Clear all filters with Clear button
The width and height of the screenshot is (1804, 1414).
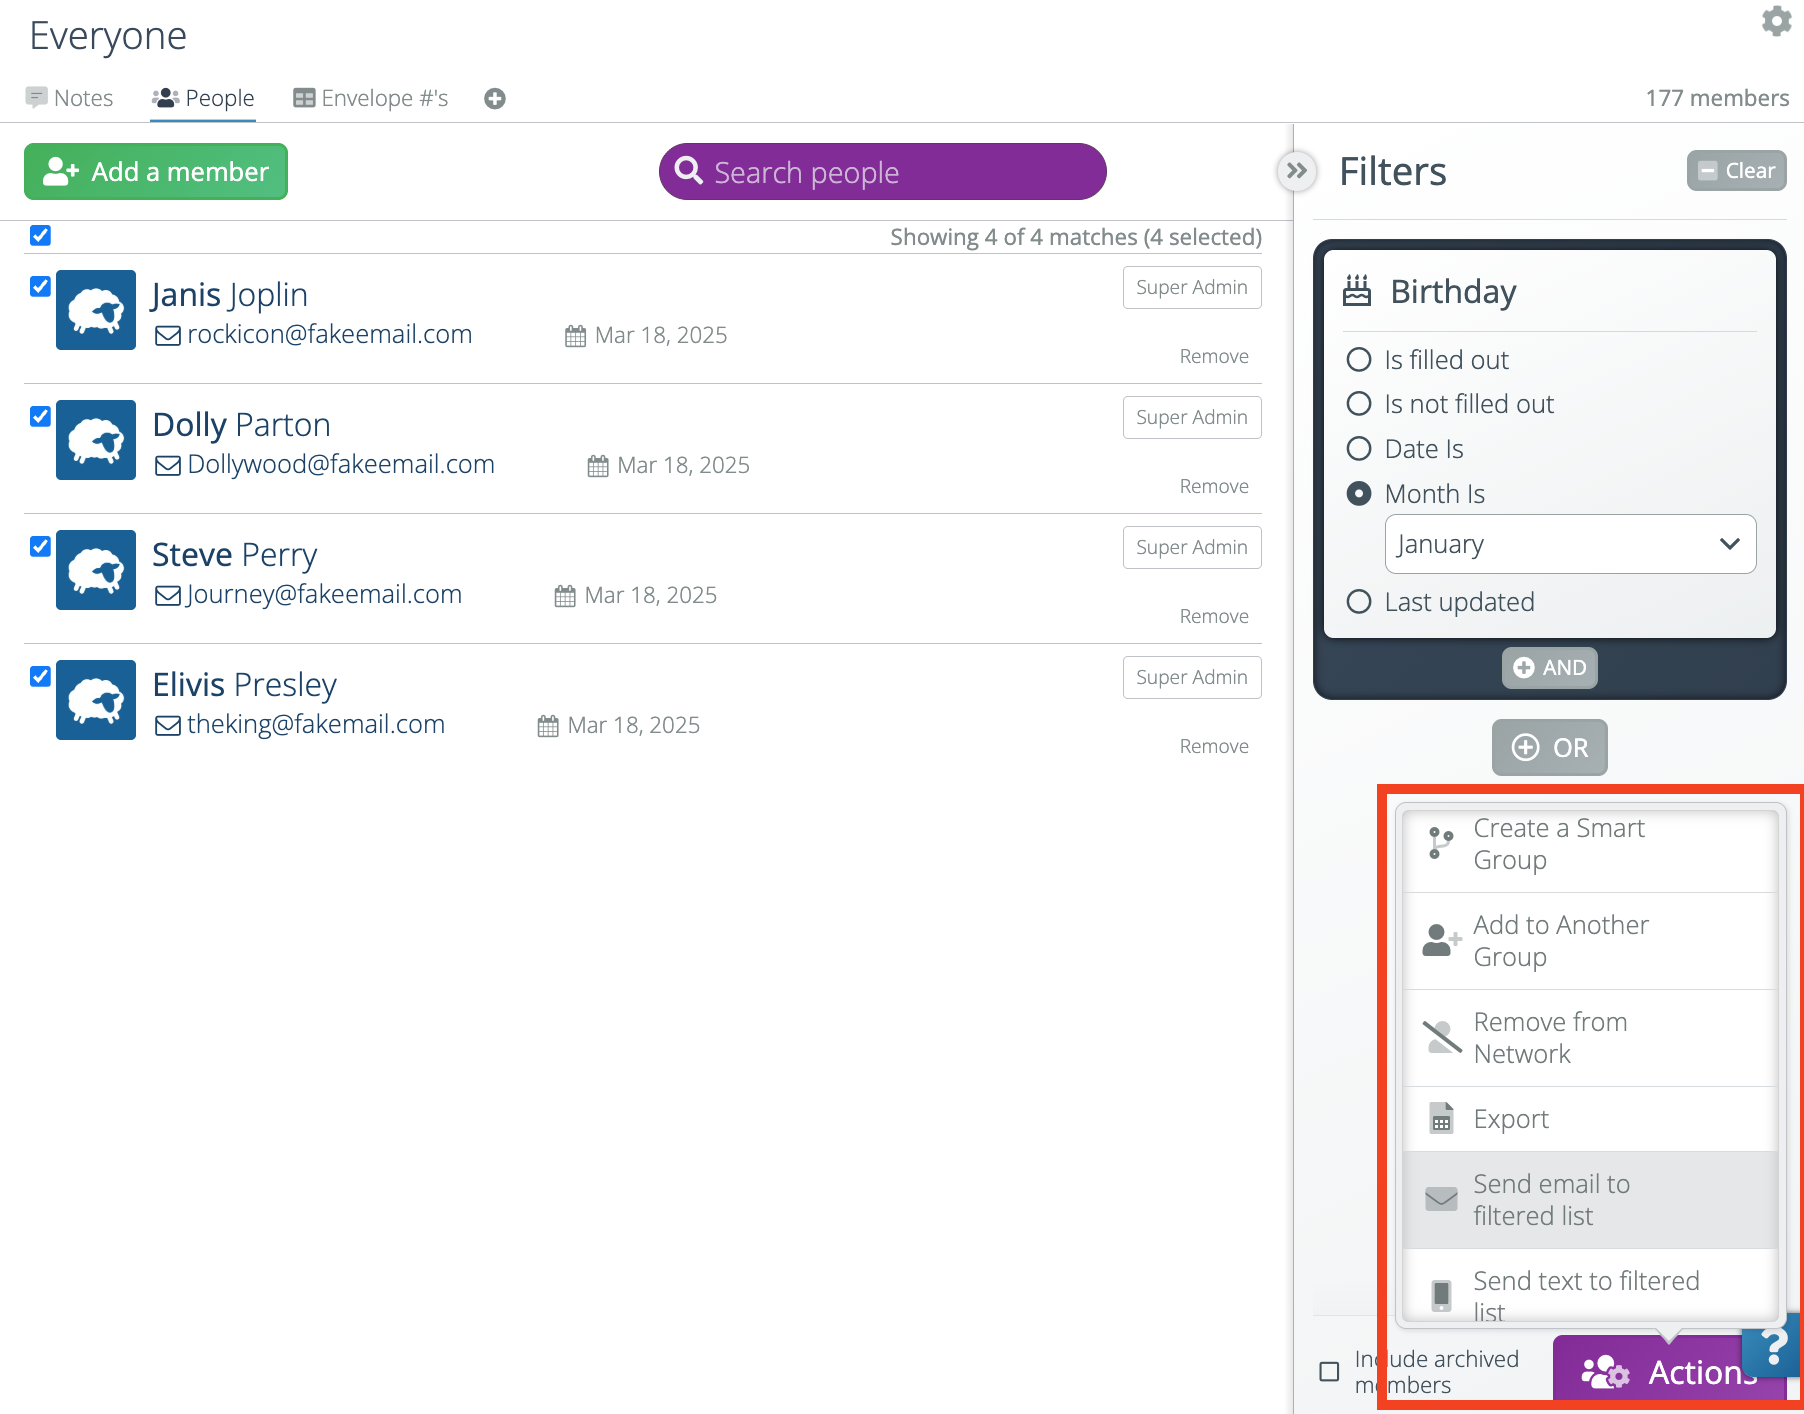click(1736, 171)
